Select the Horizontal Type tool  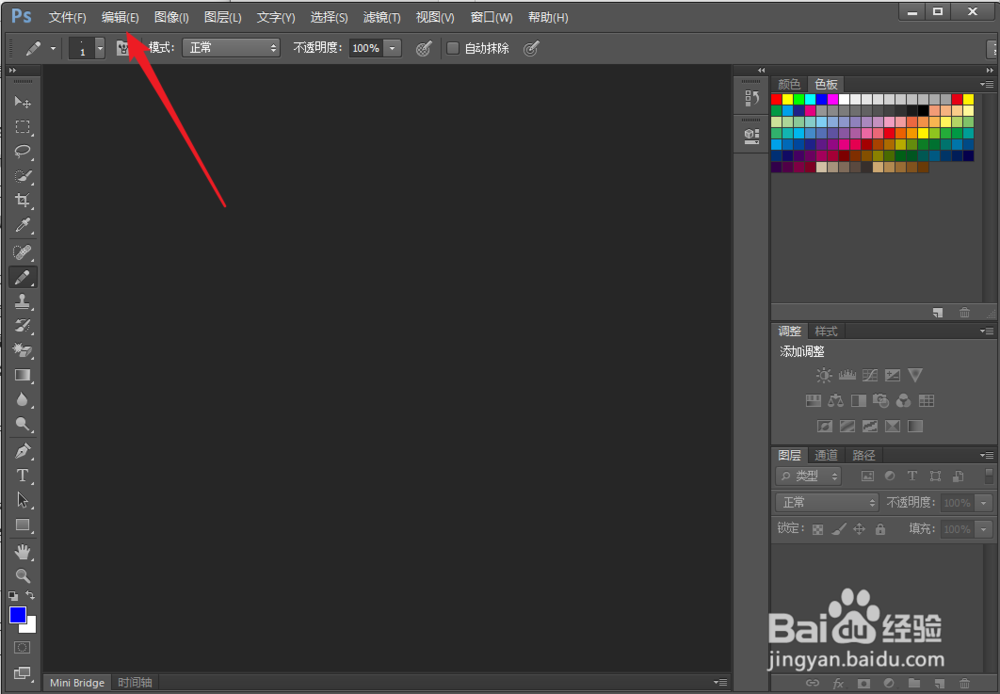[x=22, y=476]
